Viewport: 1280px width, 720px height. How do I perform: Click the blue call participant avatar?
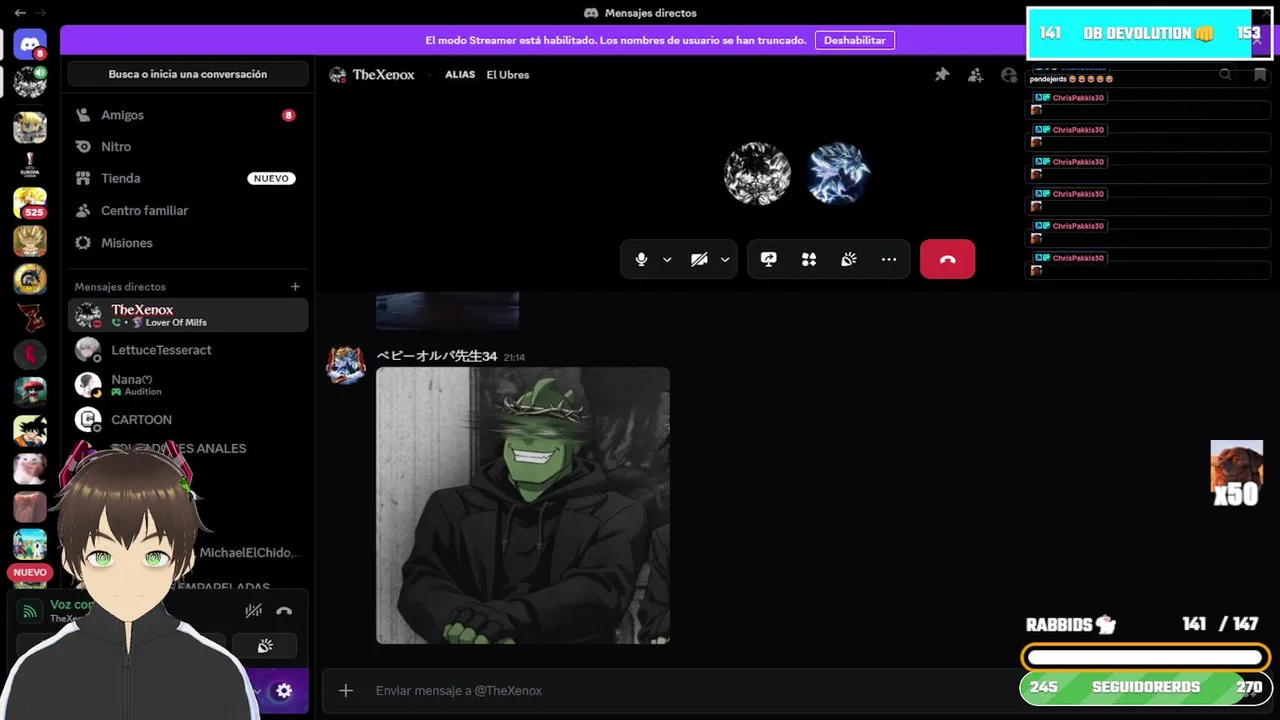pos(838,173)
